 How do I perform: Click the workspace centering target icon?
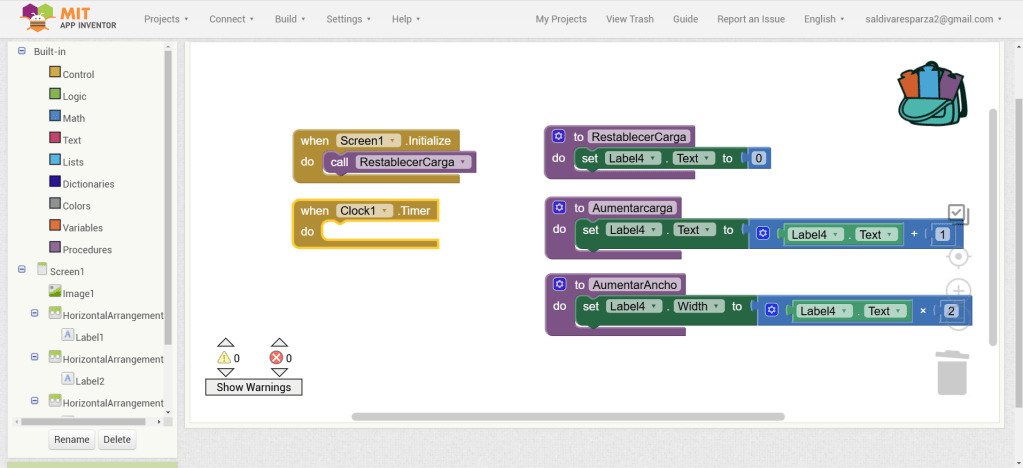point(958,257)
